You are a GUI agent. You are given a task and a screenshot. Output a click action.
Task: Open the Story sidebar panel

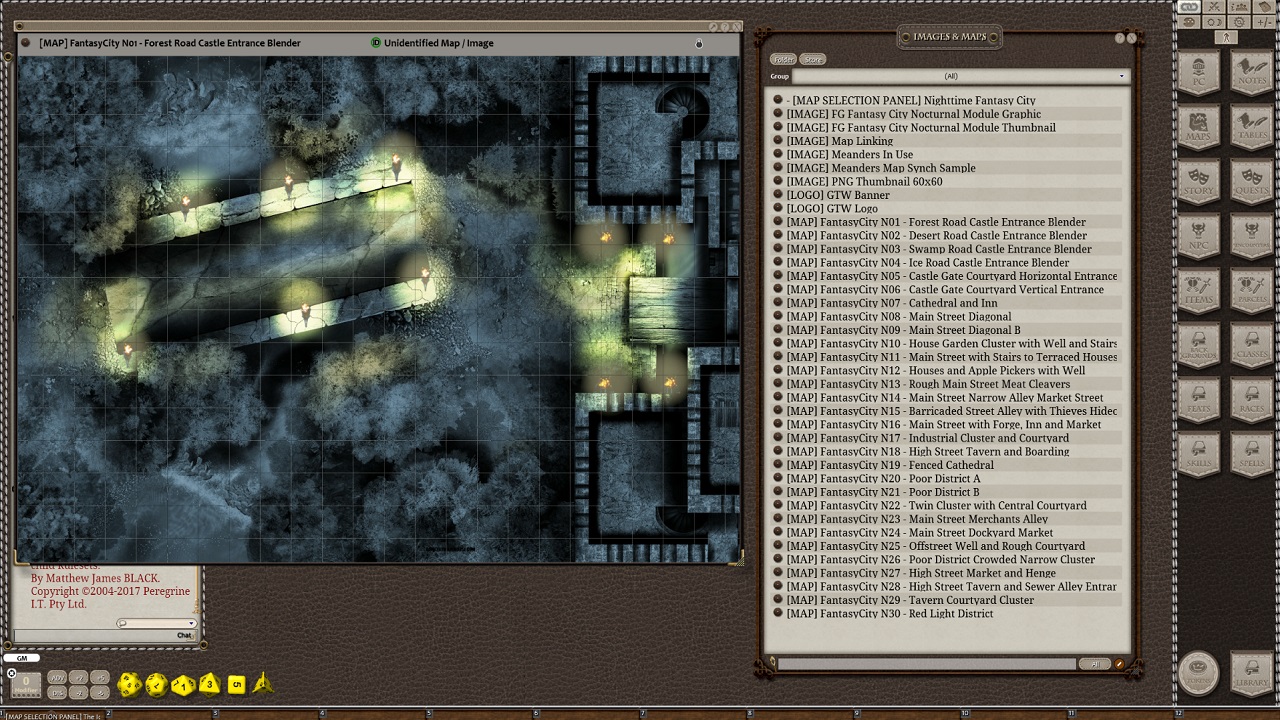pos(1198,186)
